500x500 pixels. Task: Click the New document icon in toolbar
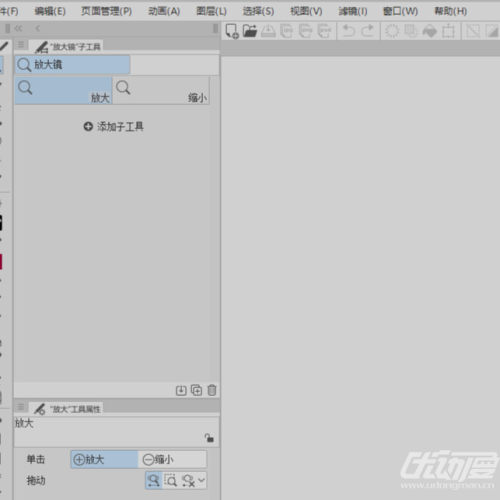coord(232,31)
